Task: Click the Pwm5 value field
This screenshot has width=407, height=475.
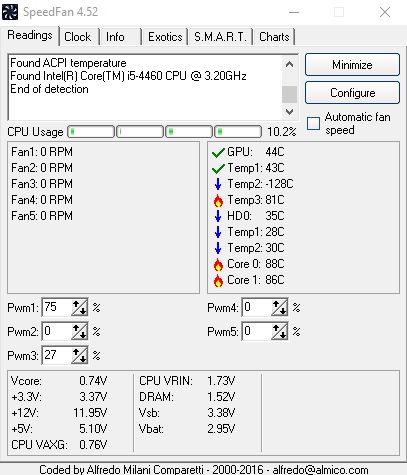Action: [257, 331]
